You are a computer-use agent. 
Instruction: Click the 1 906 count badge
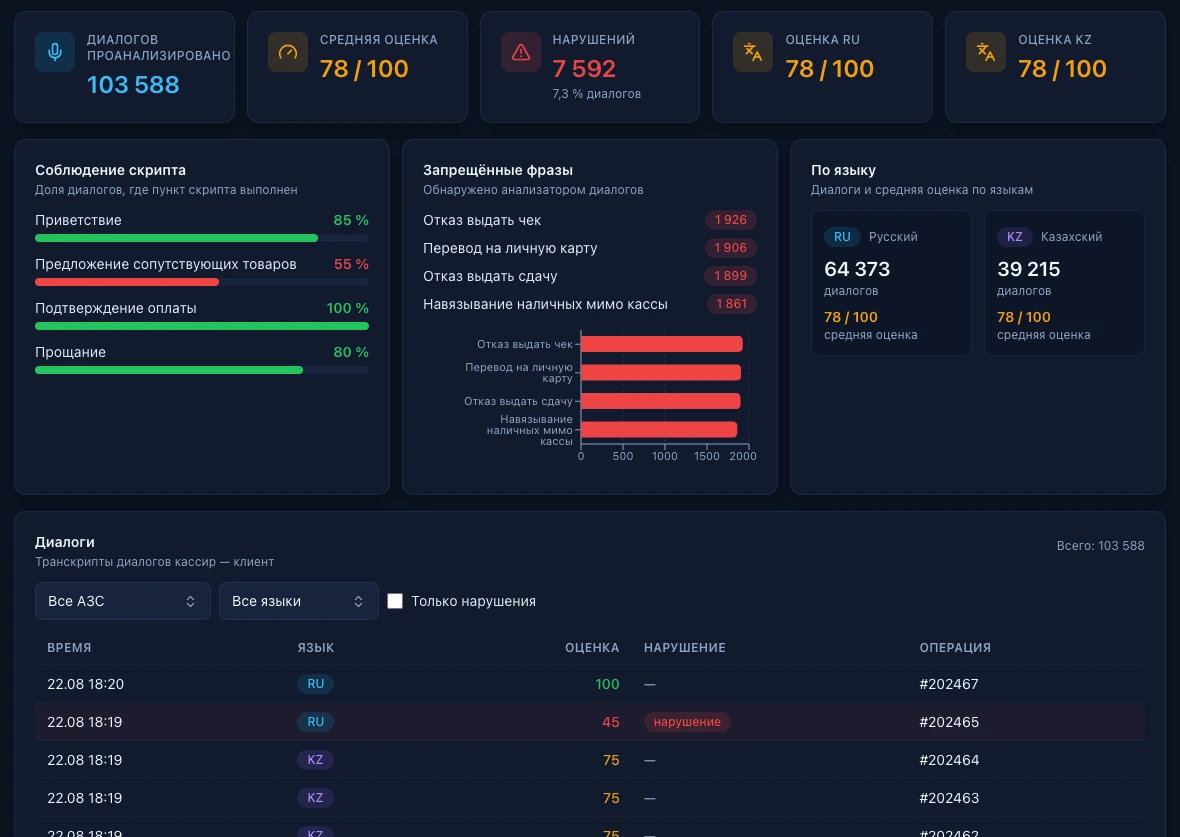(x=731, y=248)
